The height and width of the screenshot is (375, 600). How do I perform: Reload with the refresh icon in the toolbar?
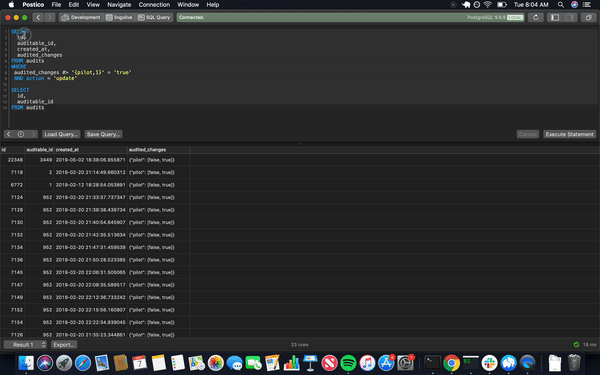coord(535,17)
